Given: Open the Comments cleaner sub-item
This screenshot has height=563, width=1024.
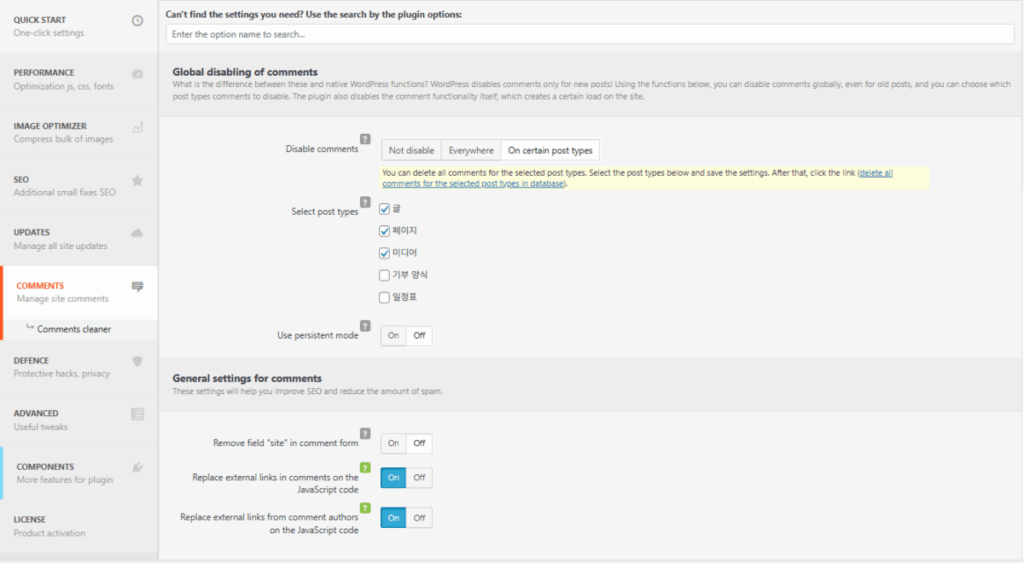Looking at the screenshot, I should pos(74,329).
